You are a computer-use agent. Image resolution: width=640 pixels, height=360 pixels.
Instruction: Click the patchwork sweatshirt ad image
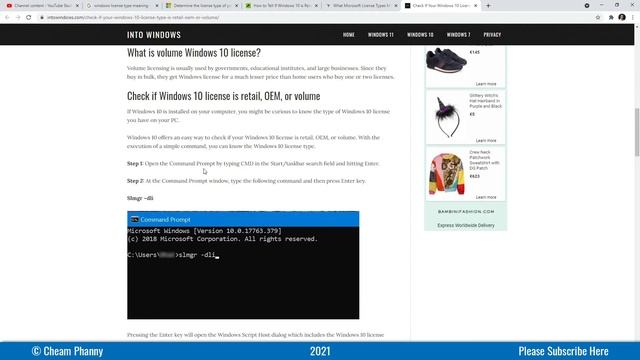point(447,174)
